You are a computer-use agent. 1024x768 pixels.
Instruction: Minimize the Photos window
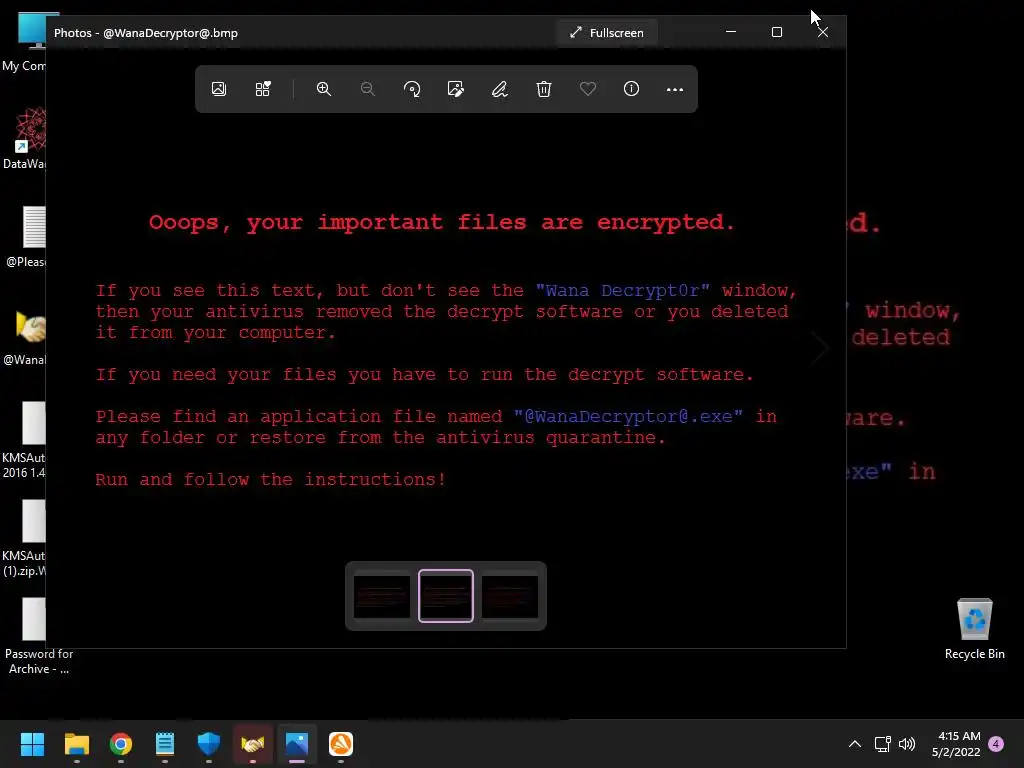click(731, 32)
